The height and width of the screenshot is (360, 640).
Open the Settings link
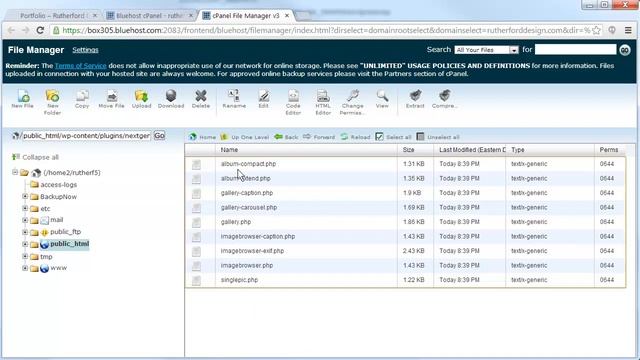[x=85, y=50]
